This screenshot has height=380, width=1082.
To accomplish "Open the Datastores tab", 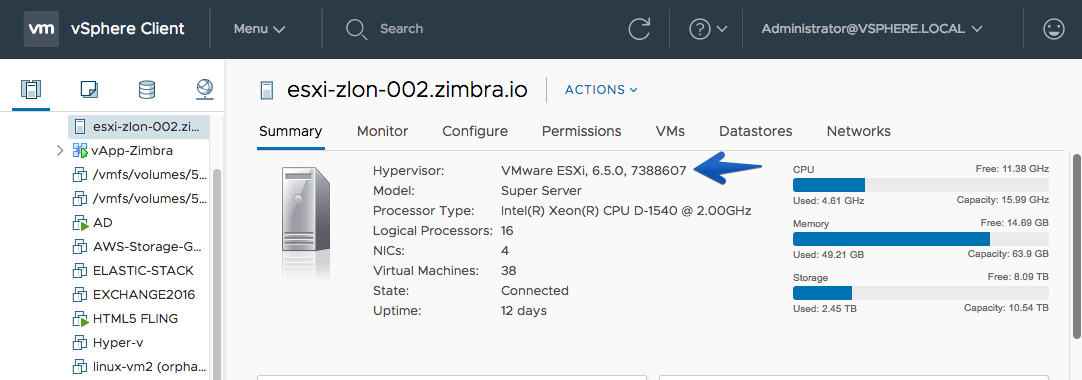I will point(756,131).
